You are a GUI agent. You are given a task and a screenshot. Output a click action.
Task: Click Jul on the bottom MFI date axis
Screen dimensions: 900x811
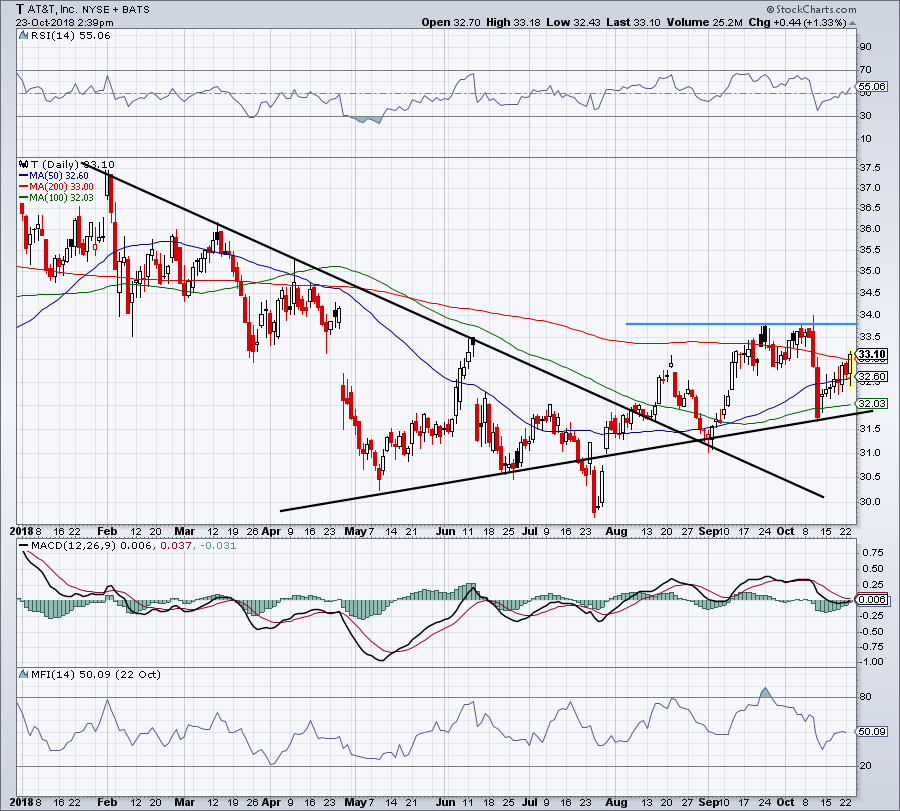(x=530, y=802)
